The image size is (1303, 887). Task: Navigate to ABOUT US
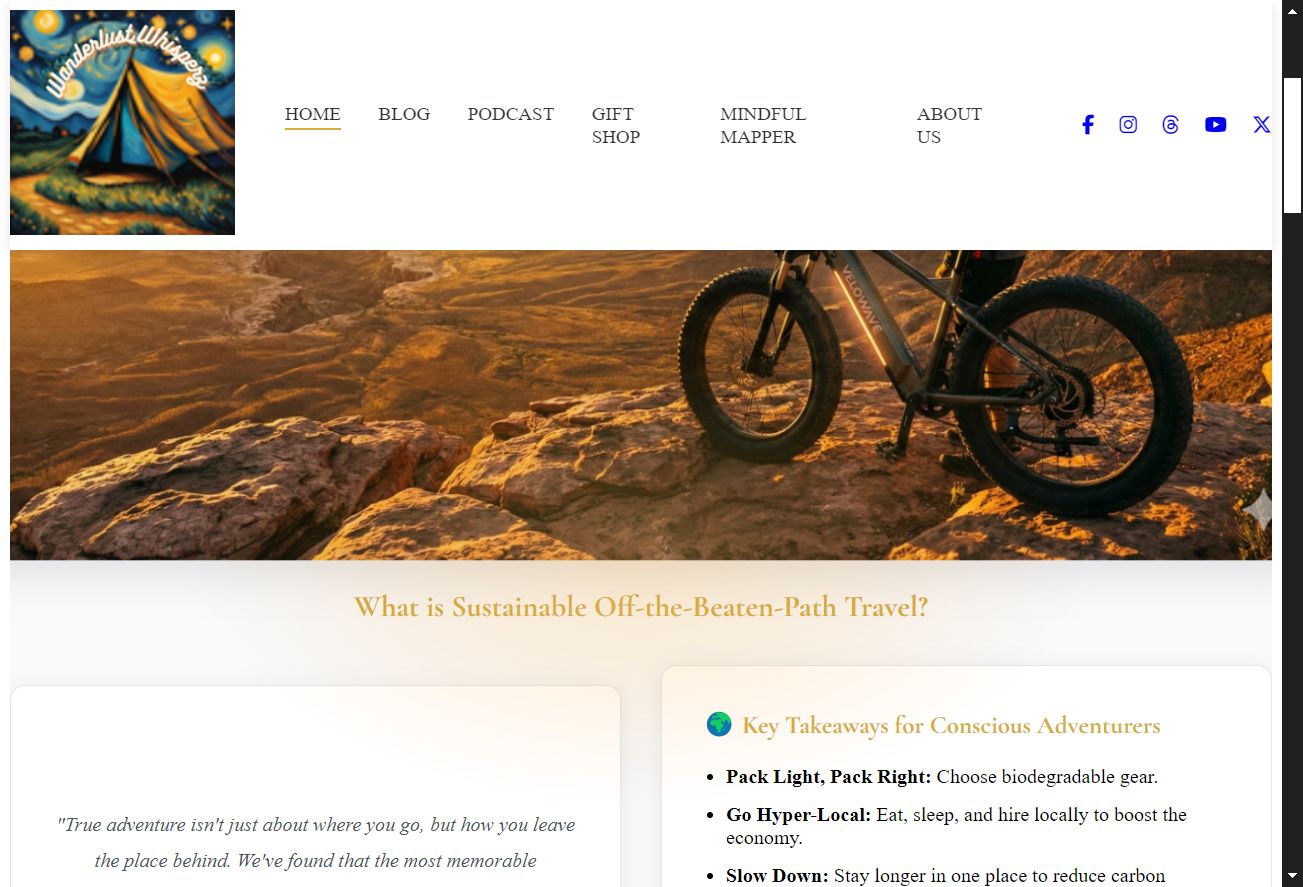coord(949,125)
